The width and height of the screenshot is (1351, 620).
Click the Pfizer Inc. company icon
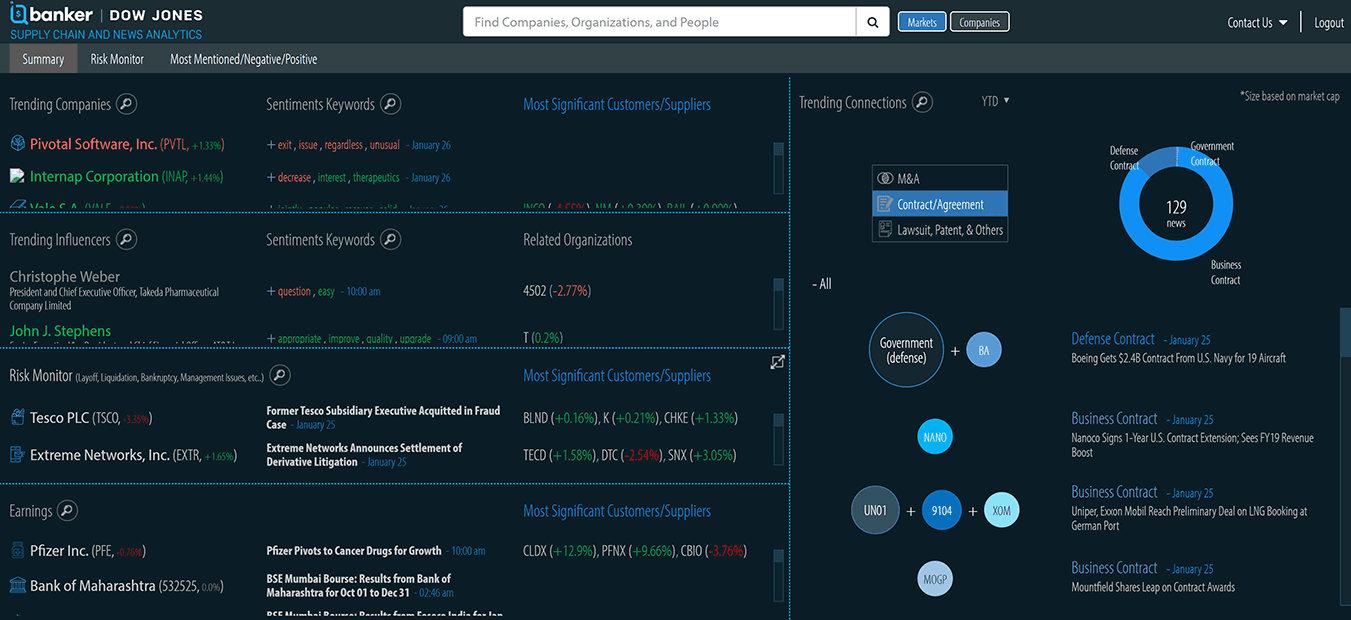17,550
